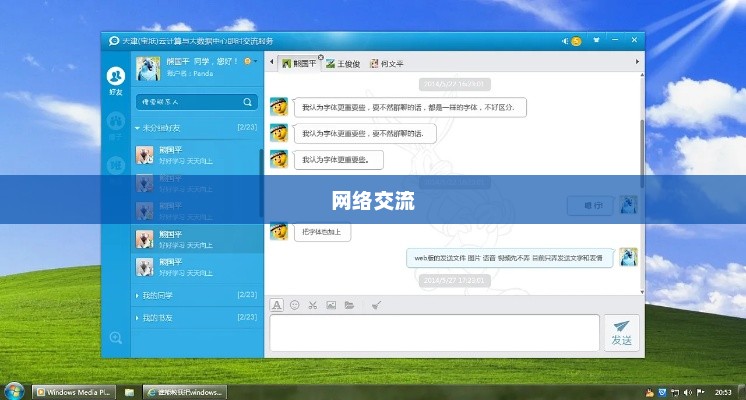Switch to the 王俊俊 chat tab

tap(344, 64)
